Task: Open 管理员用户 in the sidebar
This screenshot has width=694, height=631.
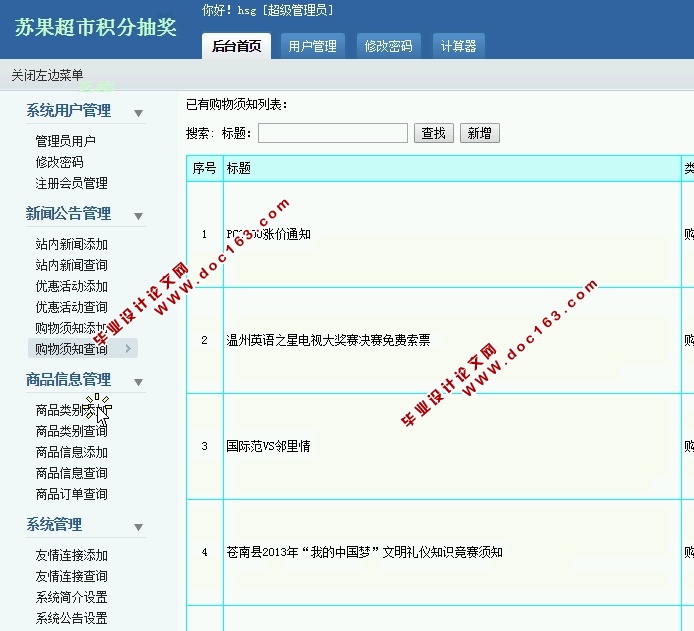Action: [66, 141]
